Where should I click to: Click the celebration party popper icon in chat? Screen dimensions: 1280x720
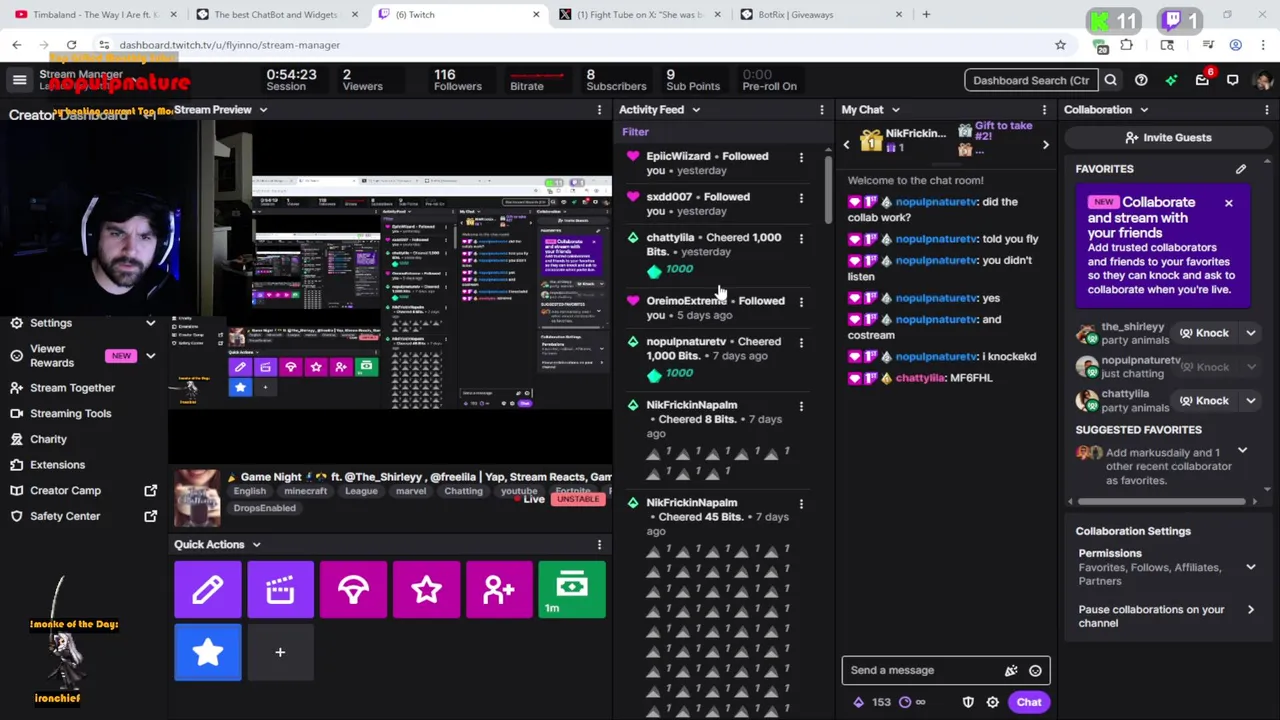tap(1011, 671)
